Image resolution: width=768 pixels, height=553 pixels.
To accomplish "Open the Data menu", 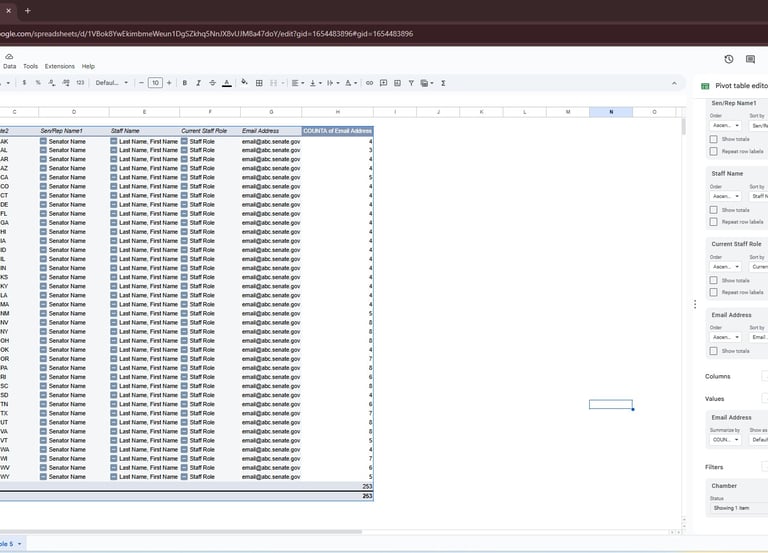I will (x=10, y=66).
